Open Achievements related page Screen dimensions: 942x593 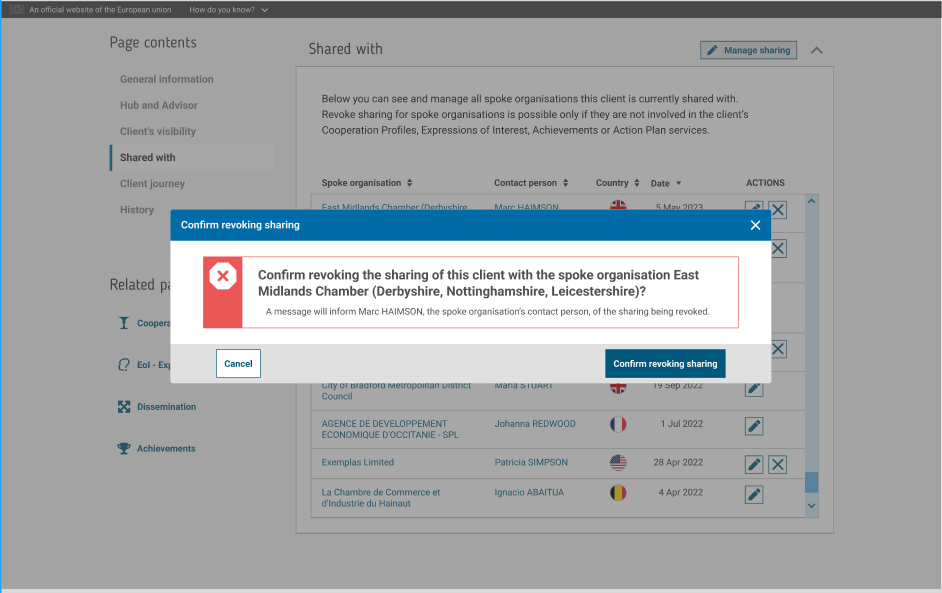tap(166, 449)
